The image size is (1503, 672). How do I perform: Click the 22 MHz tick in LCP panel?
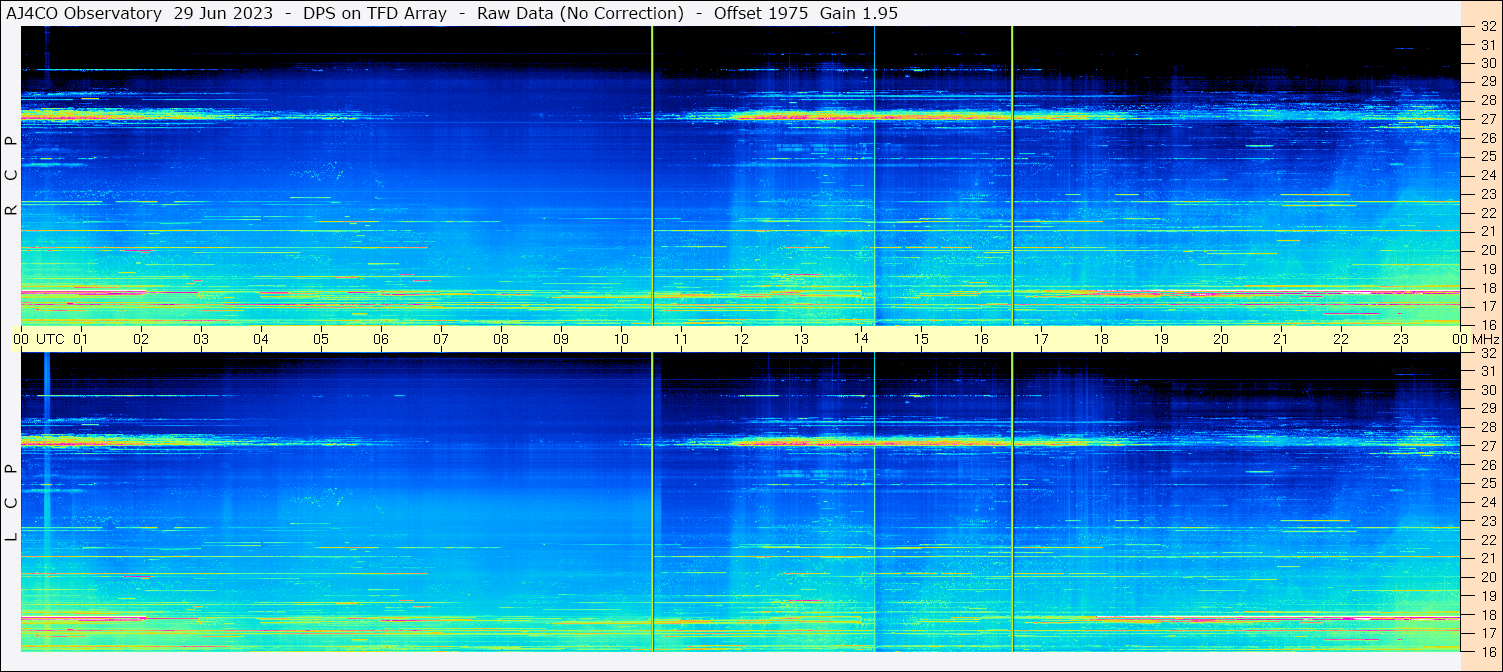[1488, 540]
